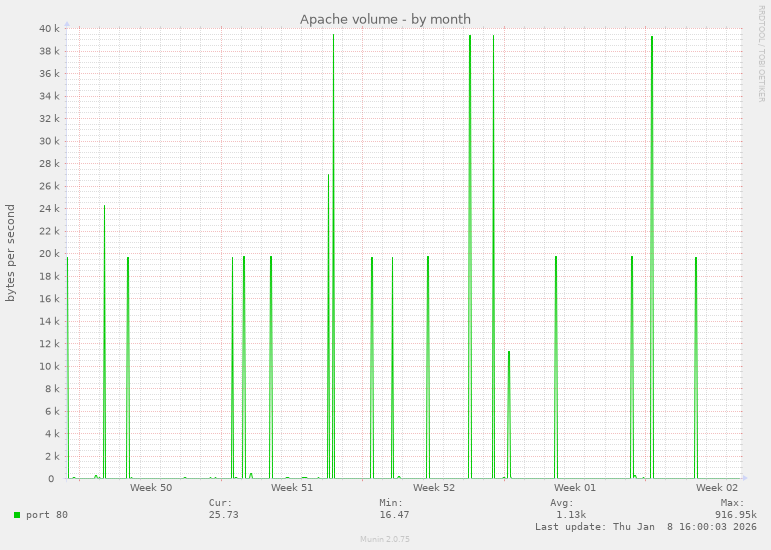Image resolution: width=771 pixels, height=550 pixels.
Task: Click the '0' y-axis value
Action: click(51, 479)
